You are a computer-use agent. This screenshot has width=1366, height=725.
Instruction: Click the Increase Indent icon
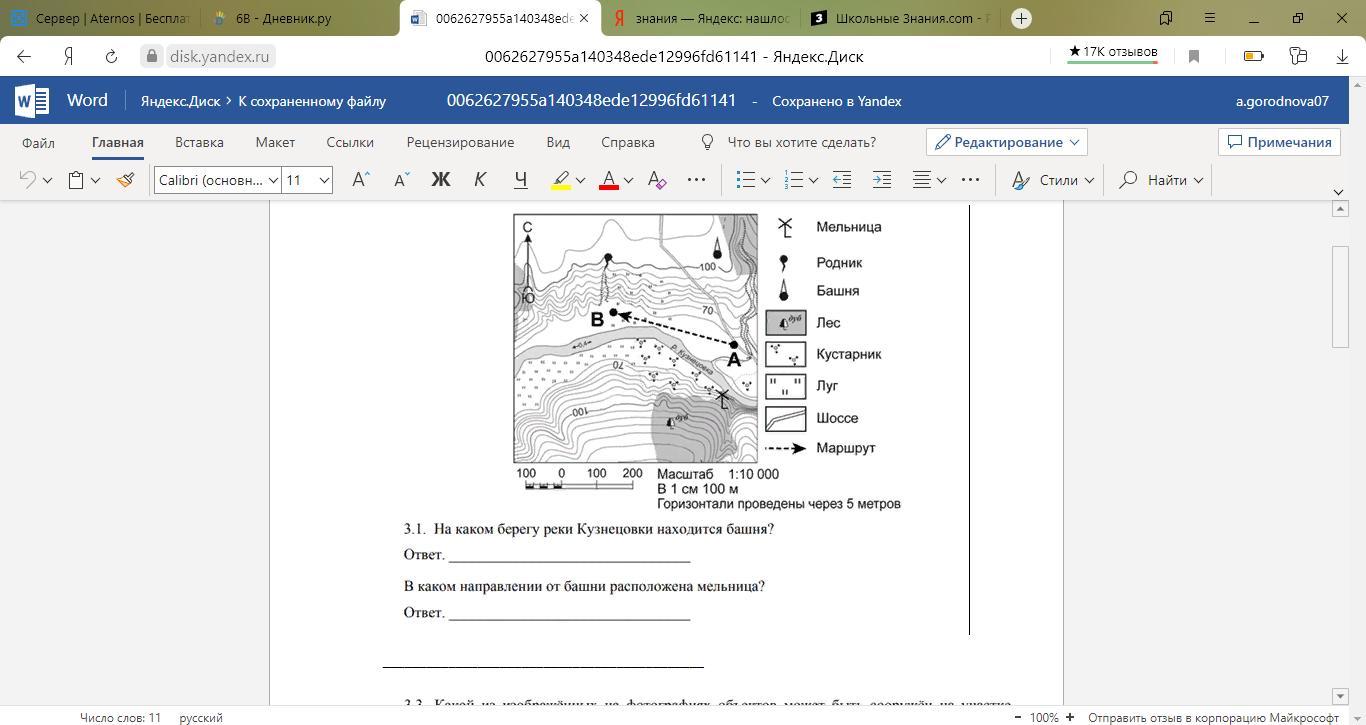(881, 180)
